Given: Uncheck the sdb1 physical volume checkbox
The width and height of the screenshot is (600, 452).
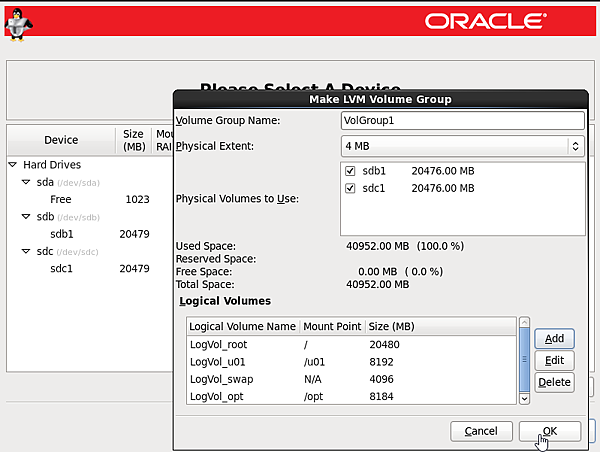Looking at the screenshot, I should pos(350,171).
